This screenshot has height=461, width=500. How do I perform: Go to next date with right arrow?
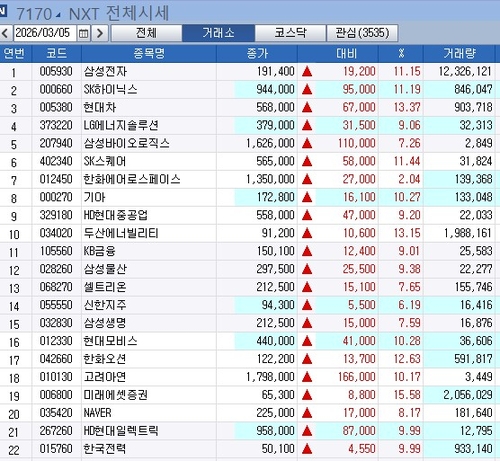tap(100, 33)
